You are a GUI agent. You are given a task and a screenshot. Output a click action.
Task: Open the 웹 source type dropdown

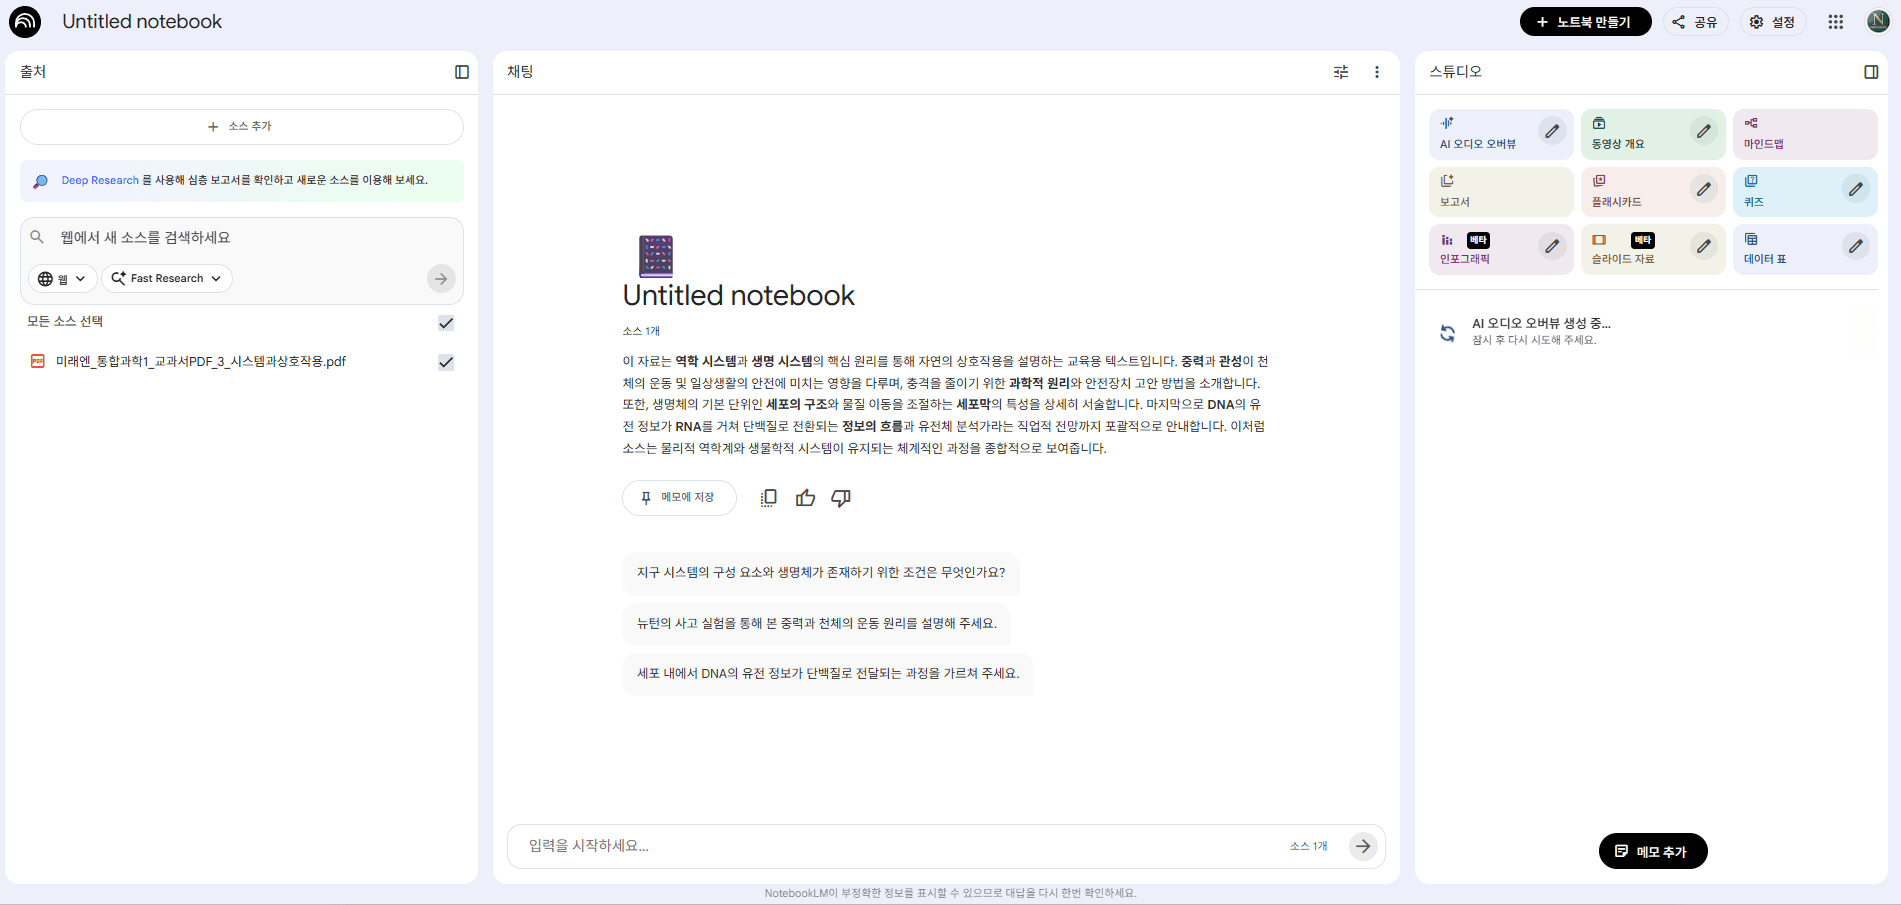coord(62,278)
